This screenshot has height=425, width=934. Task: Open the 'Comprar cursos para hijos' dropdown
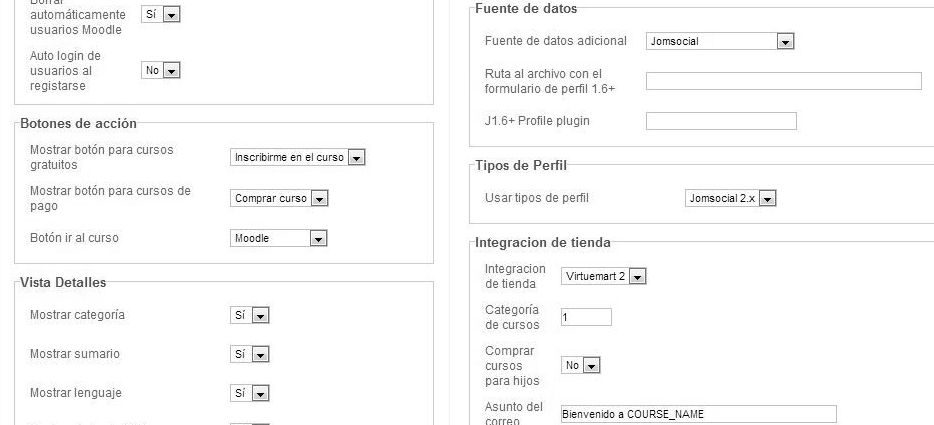point(580,366)
